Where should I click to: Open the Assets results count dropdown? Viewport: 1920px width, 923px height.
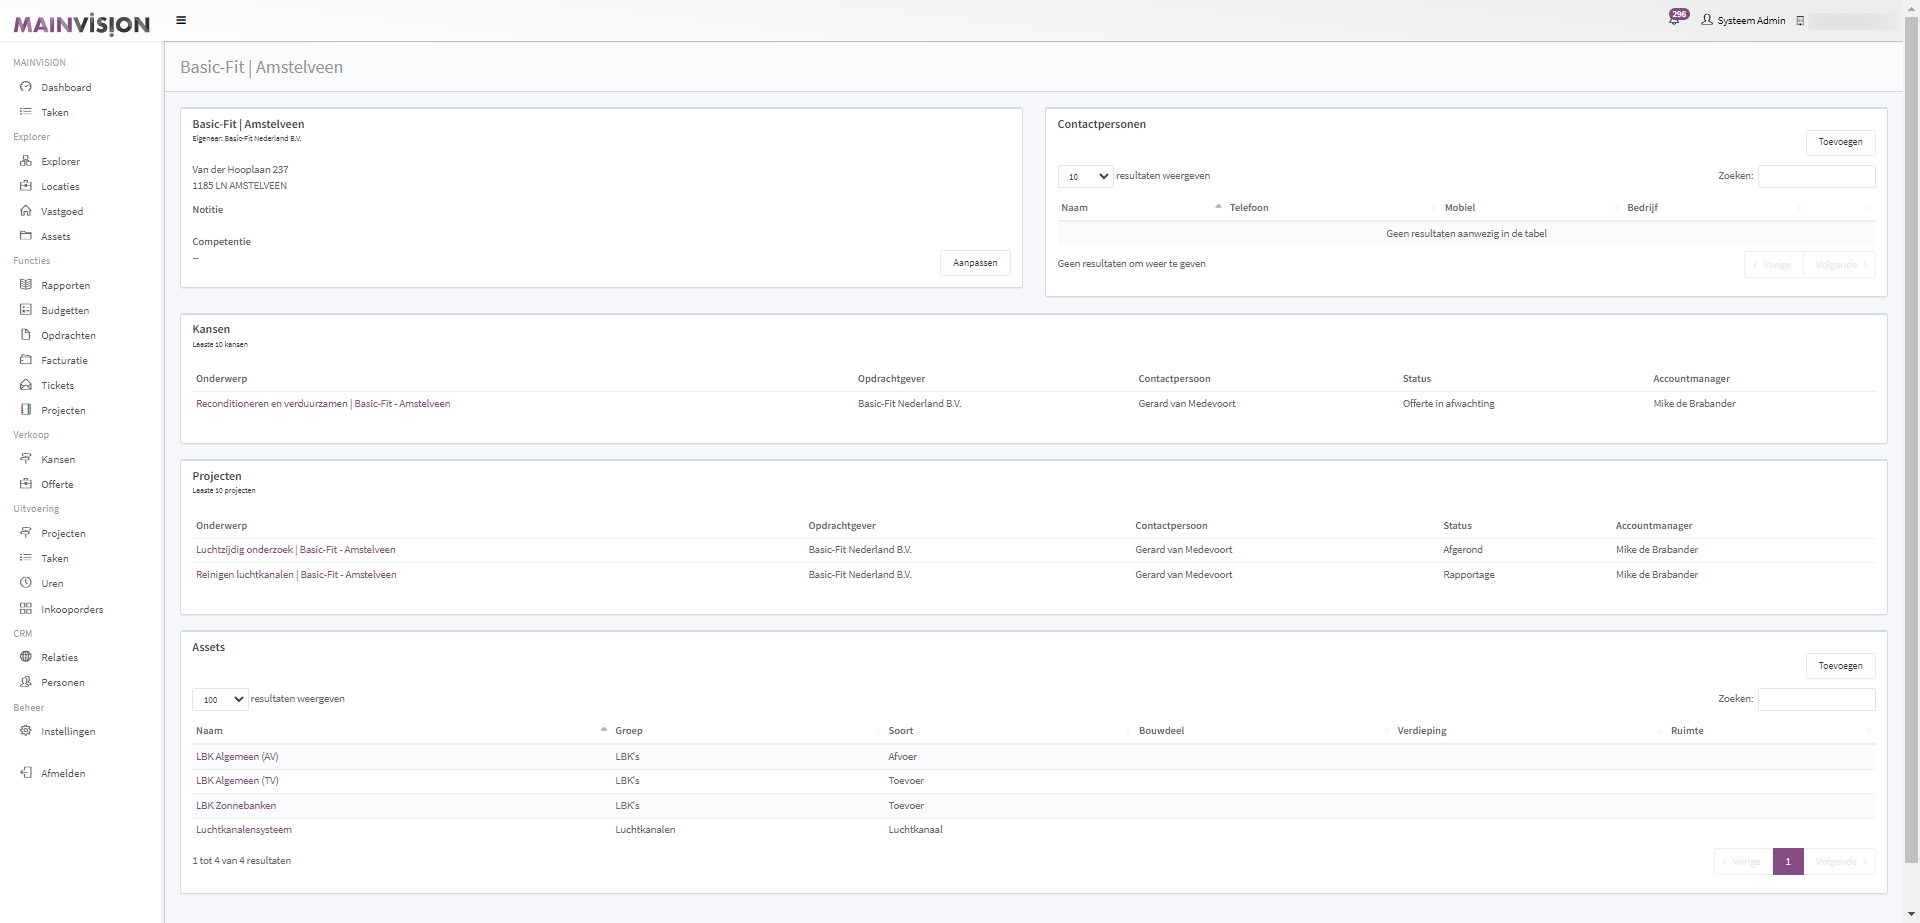[x=220, y=700]
